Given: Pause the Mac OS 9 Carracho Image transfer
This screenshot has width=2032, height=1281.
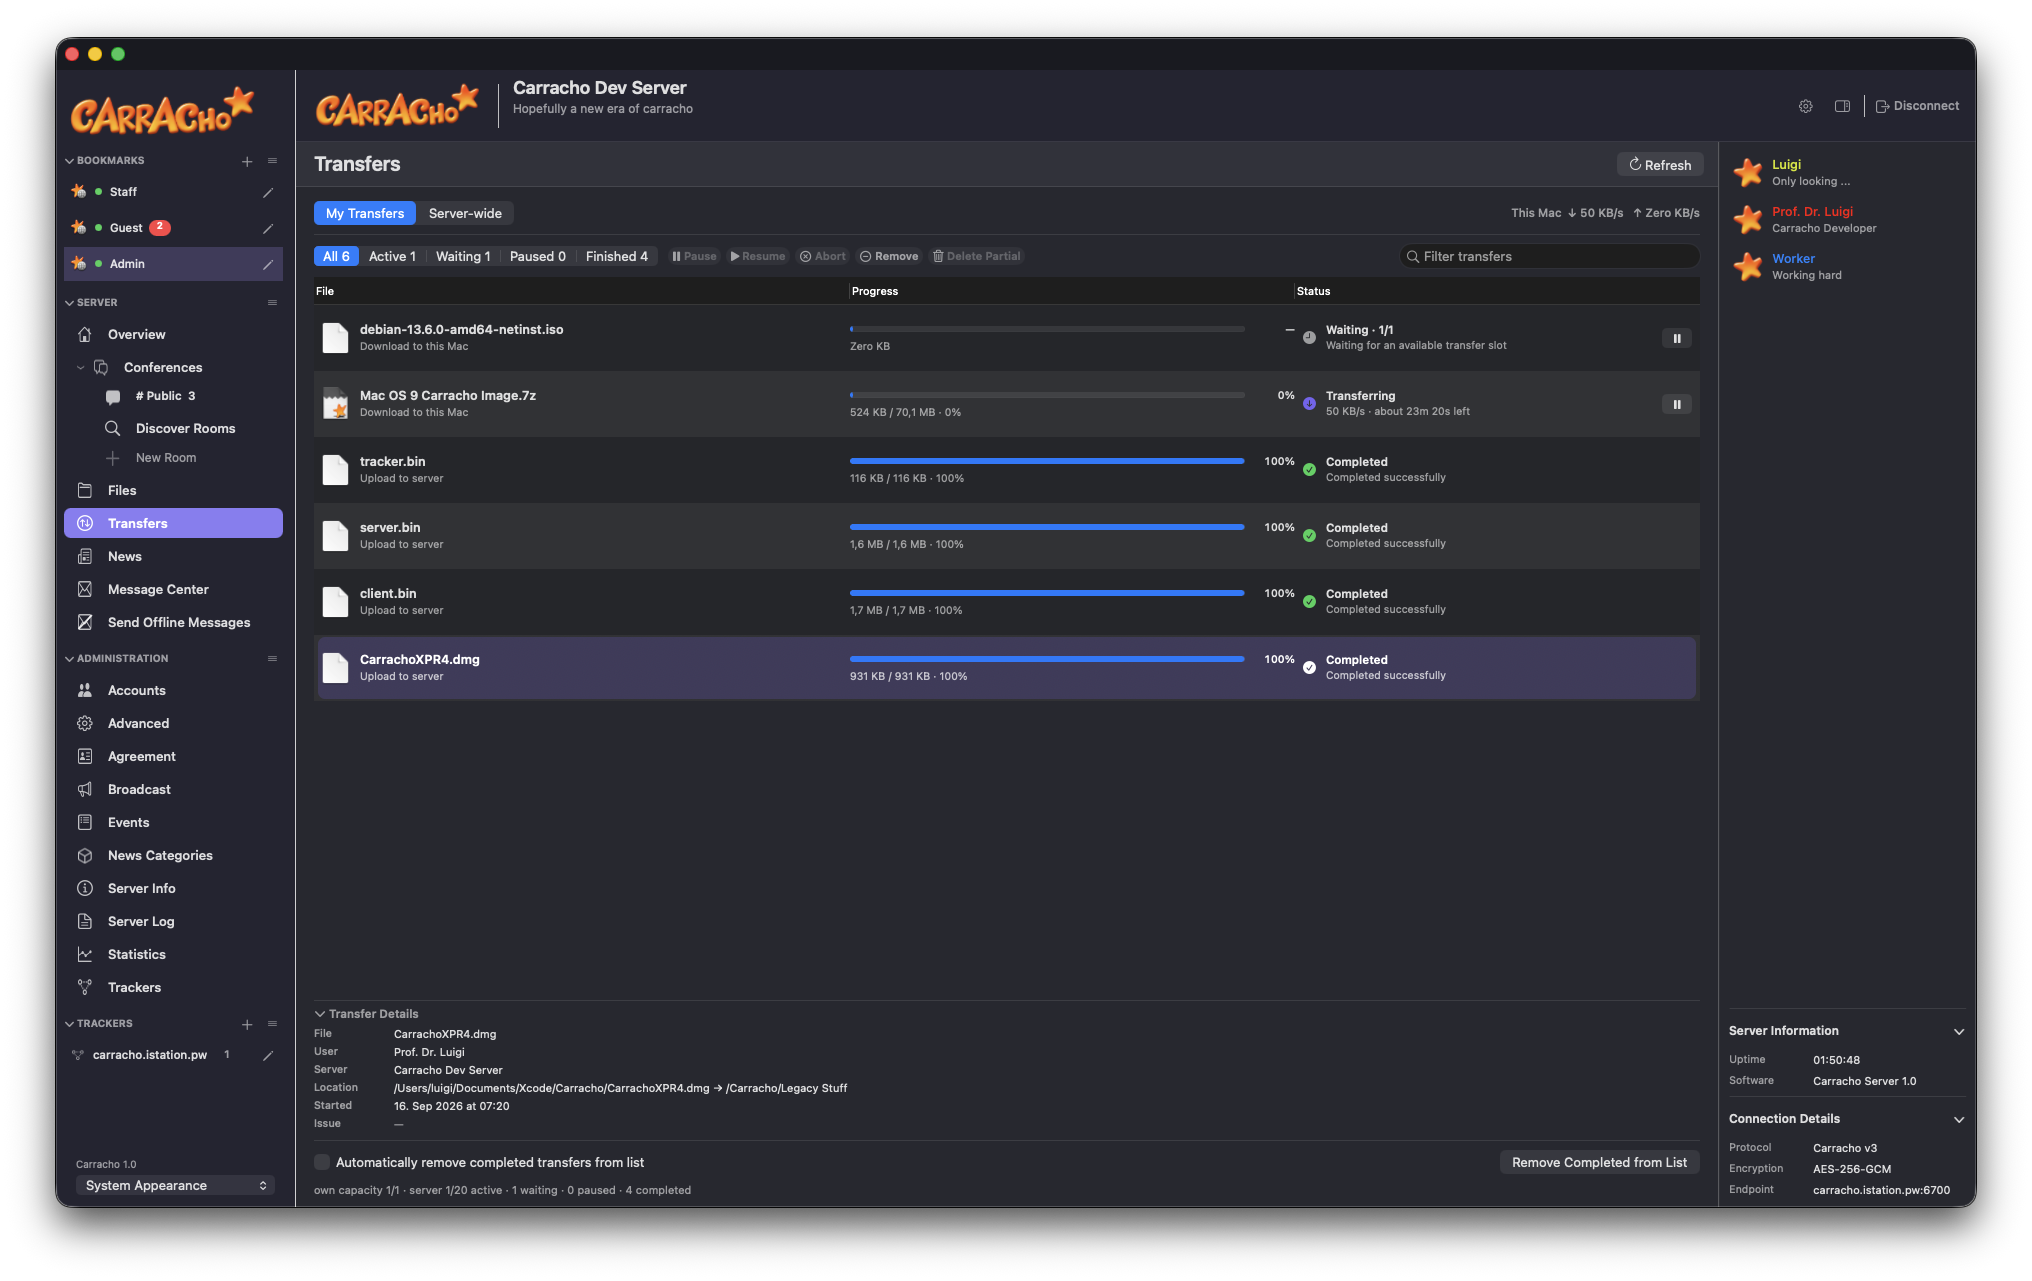Looking at the screenshot, I should [x=1677, y=404].
